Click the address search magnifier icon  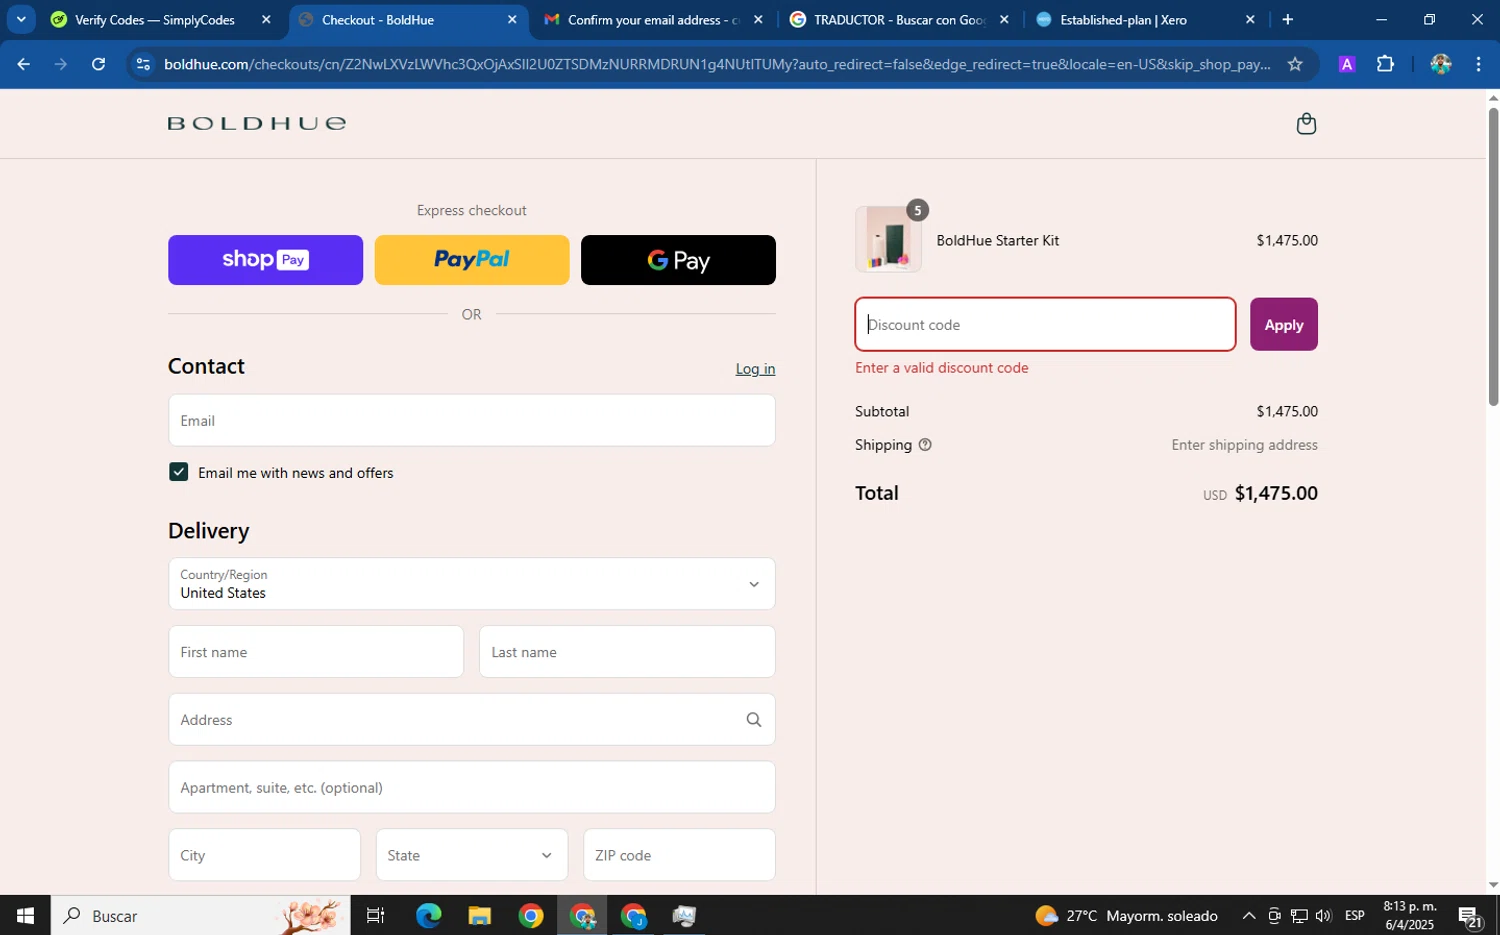click(x=754, y=720)
